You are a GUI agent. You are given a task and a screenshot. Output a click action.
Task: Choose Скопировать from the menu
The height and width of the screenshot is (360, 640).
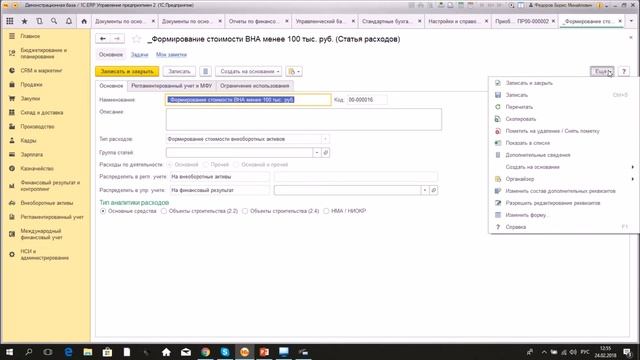pos(564,119)
